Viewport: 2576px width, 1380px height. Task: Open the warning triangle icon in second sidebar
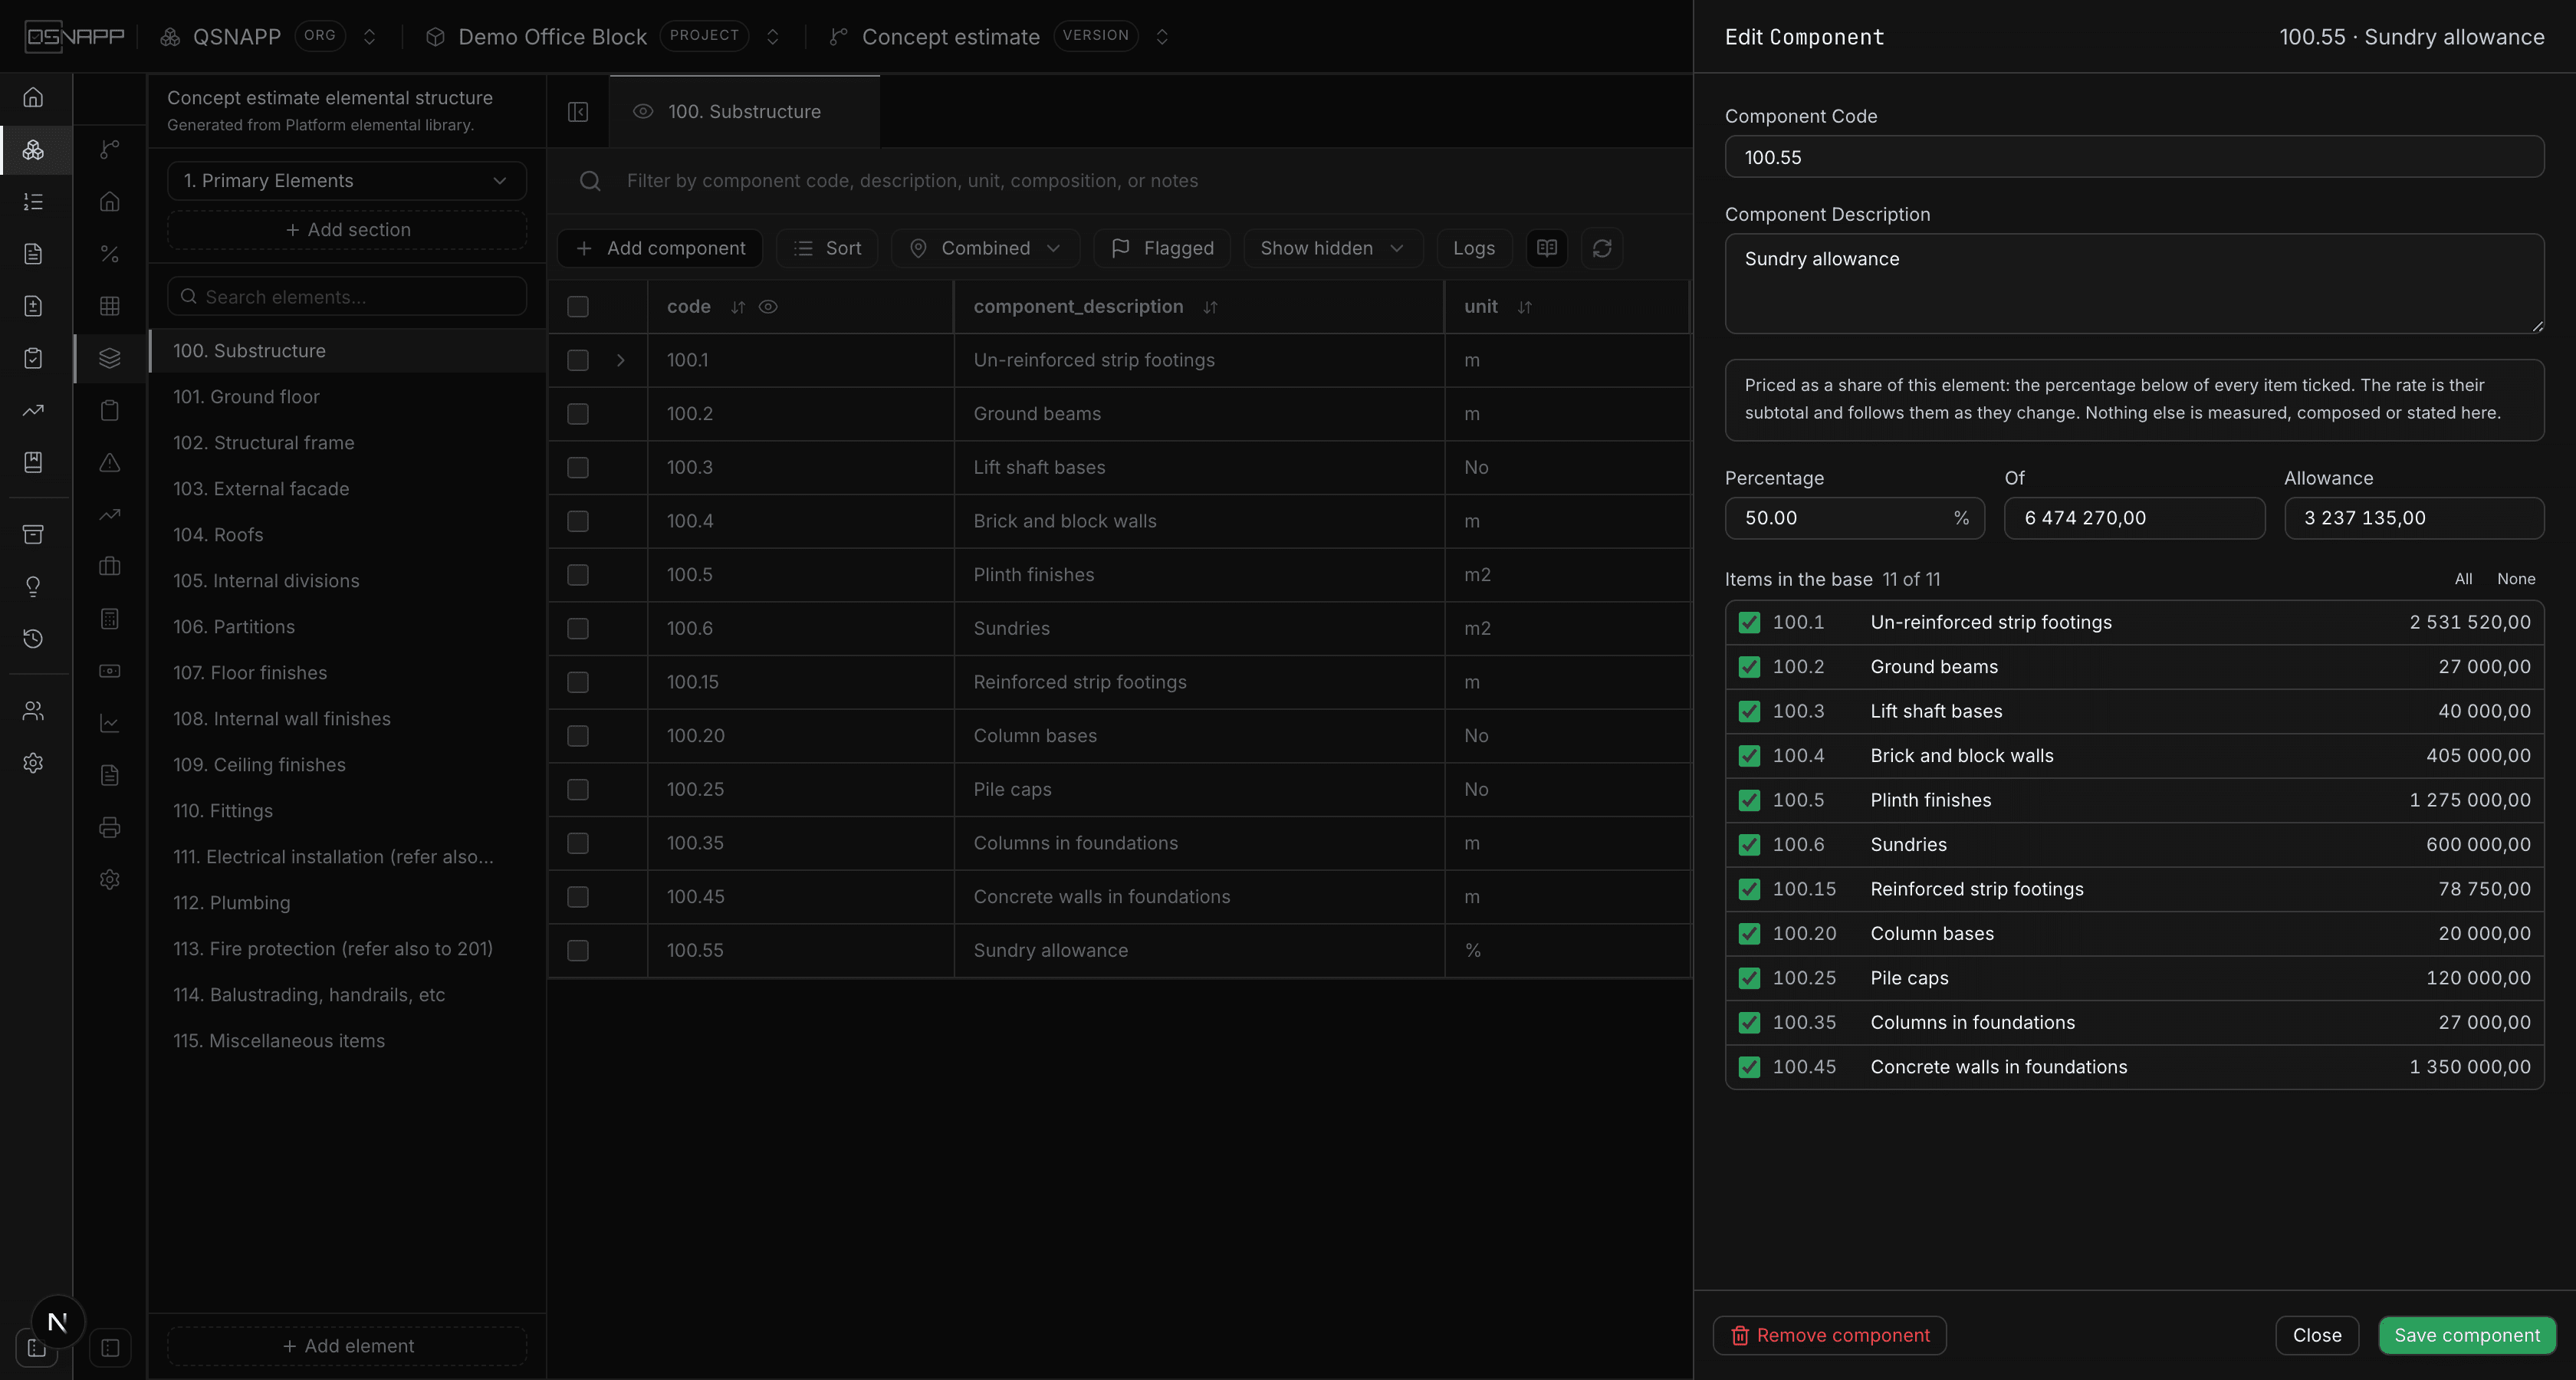tap(110, 462)
